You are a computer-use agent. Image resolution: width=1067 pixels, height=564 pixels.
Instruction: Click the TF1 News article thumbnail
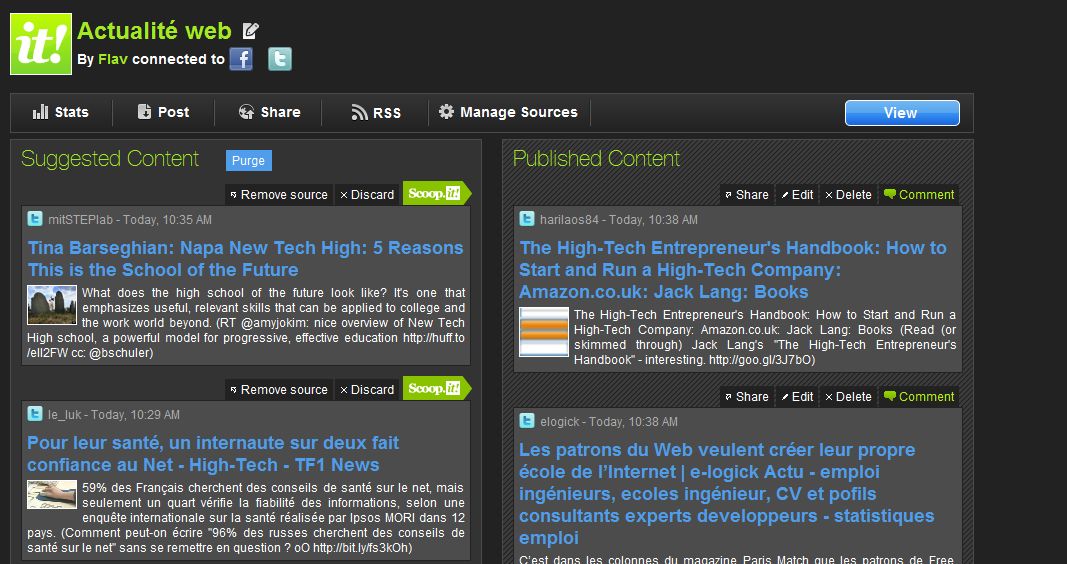[x=52, y=495]
